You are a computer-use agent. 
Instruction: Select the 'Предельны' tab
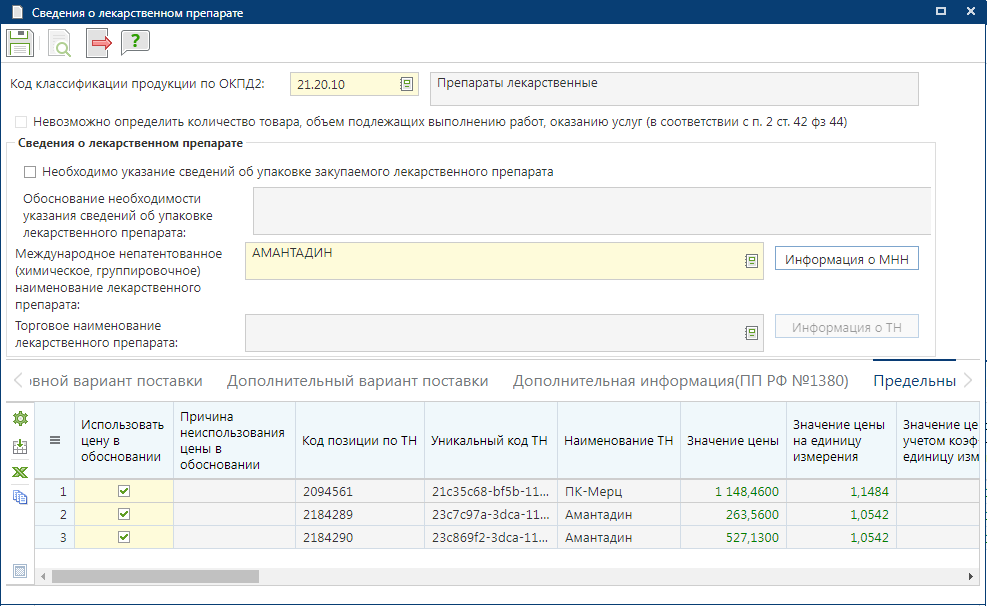[x=915, y=381]
